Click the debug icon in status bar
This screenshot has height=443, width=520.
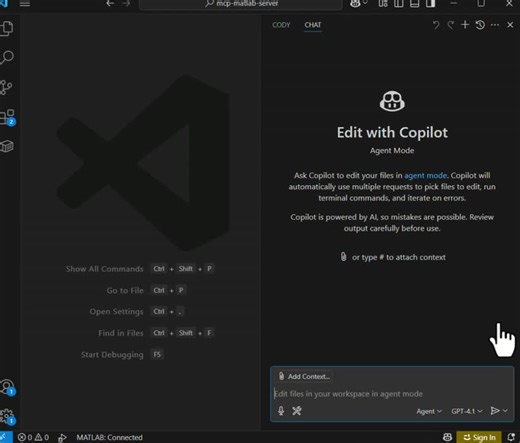click(62, 437)
